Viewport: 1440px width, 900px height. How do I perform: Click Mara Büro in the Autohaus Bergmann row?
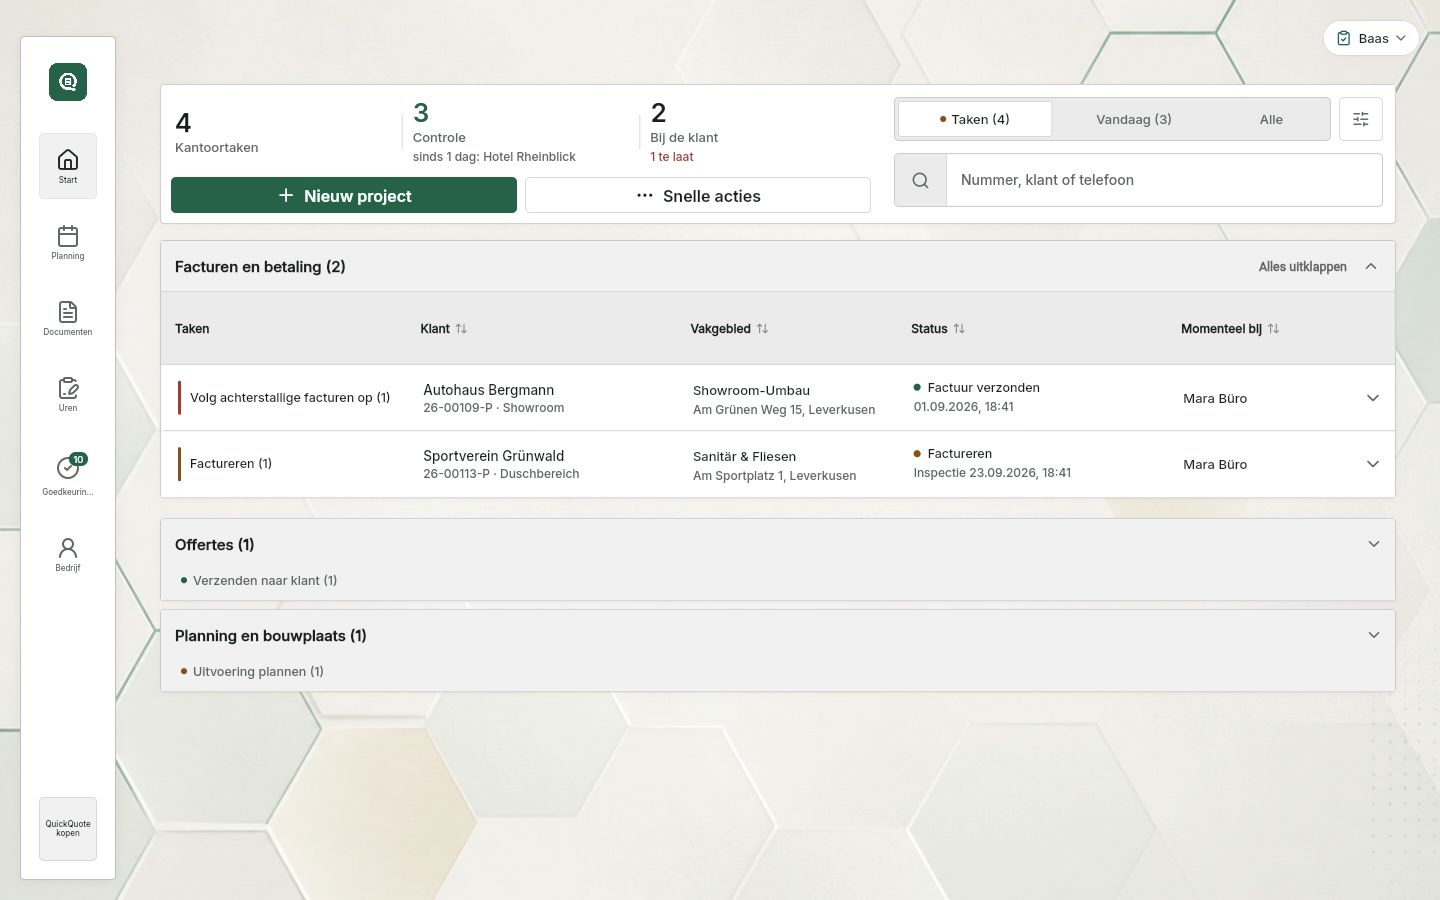1215,398
